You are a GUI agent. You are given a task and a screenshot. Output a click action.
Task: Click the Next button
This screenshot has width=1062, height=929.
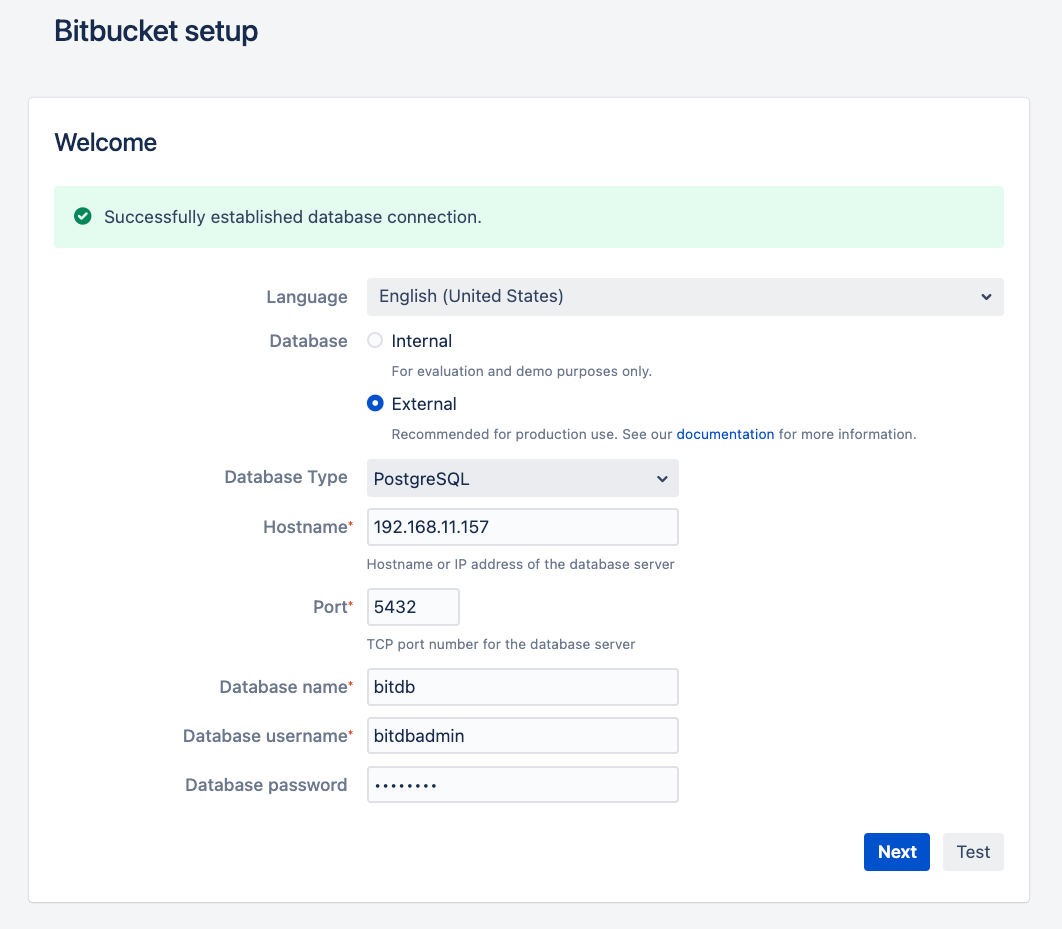pos(897,852)
